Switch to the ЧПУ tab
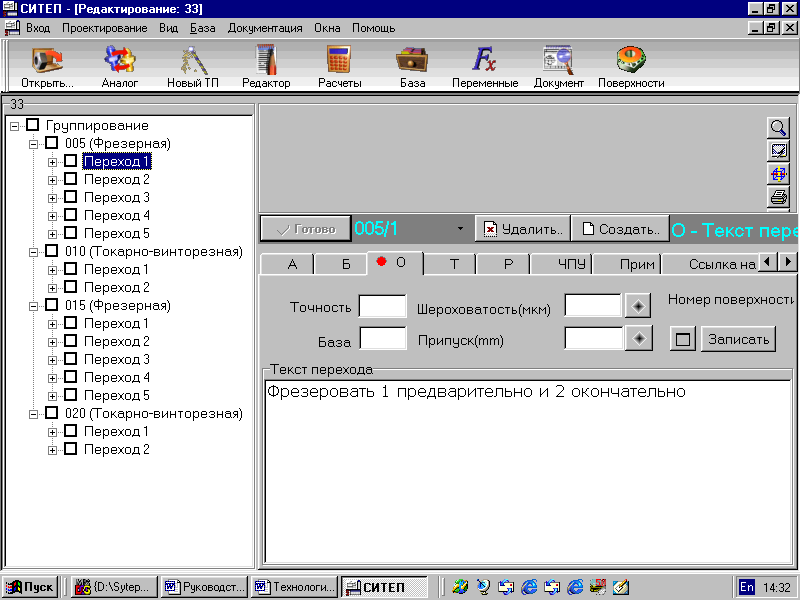 tap(561, 264)
